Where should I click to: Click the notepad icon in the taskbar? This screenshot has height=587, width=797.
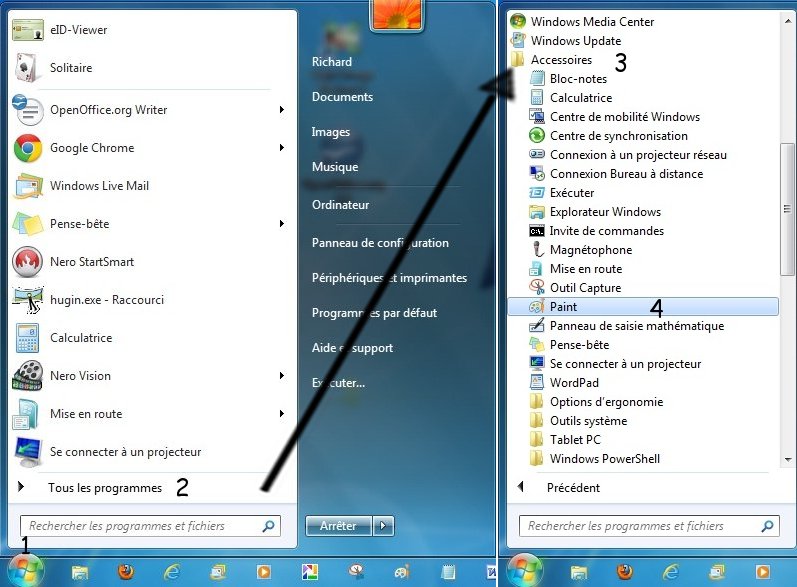(448, 572)
